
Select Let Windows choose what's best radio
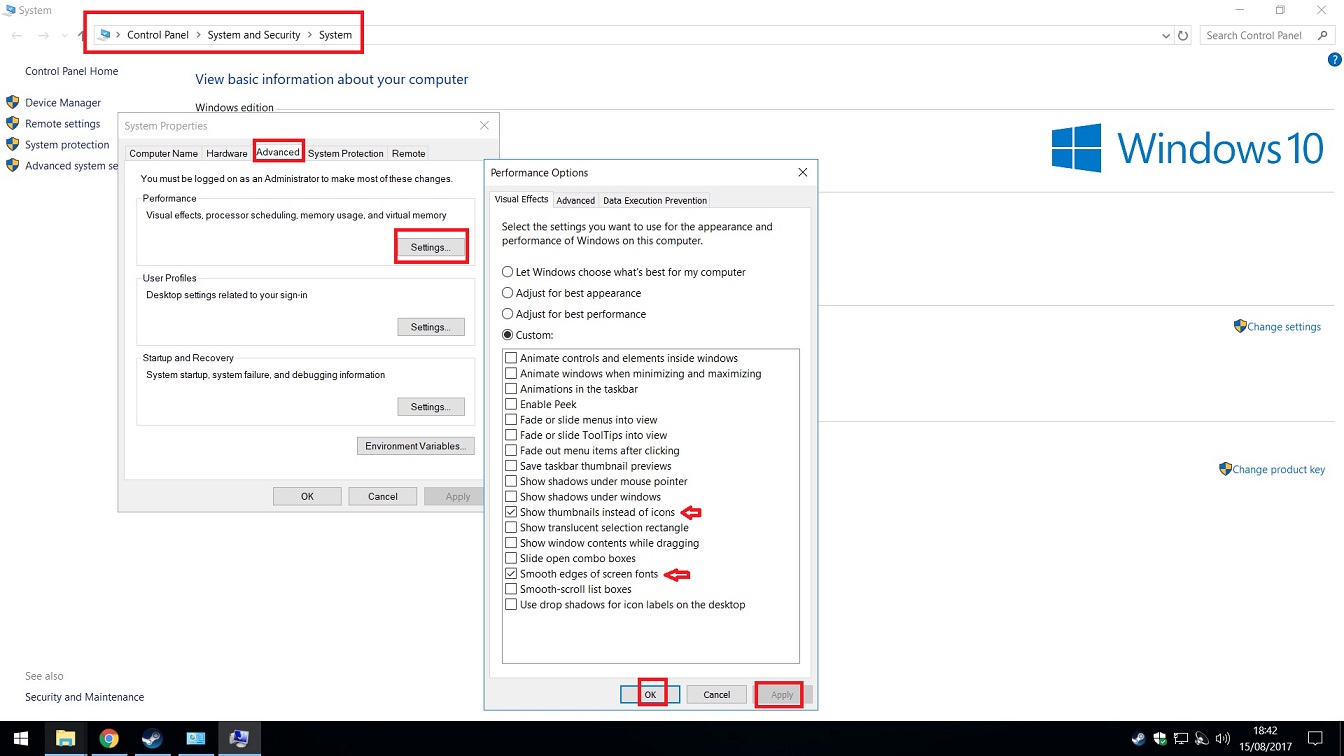tap(508, 272)
